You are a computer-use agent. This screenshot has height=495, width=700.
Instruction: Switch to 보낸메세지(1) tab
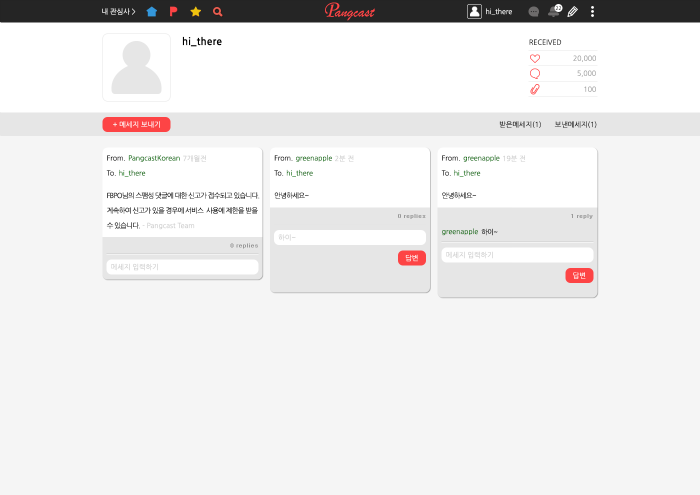pos(576,124)
